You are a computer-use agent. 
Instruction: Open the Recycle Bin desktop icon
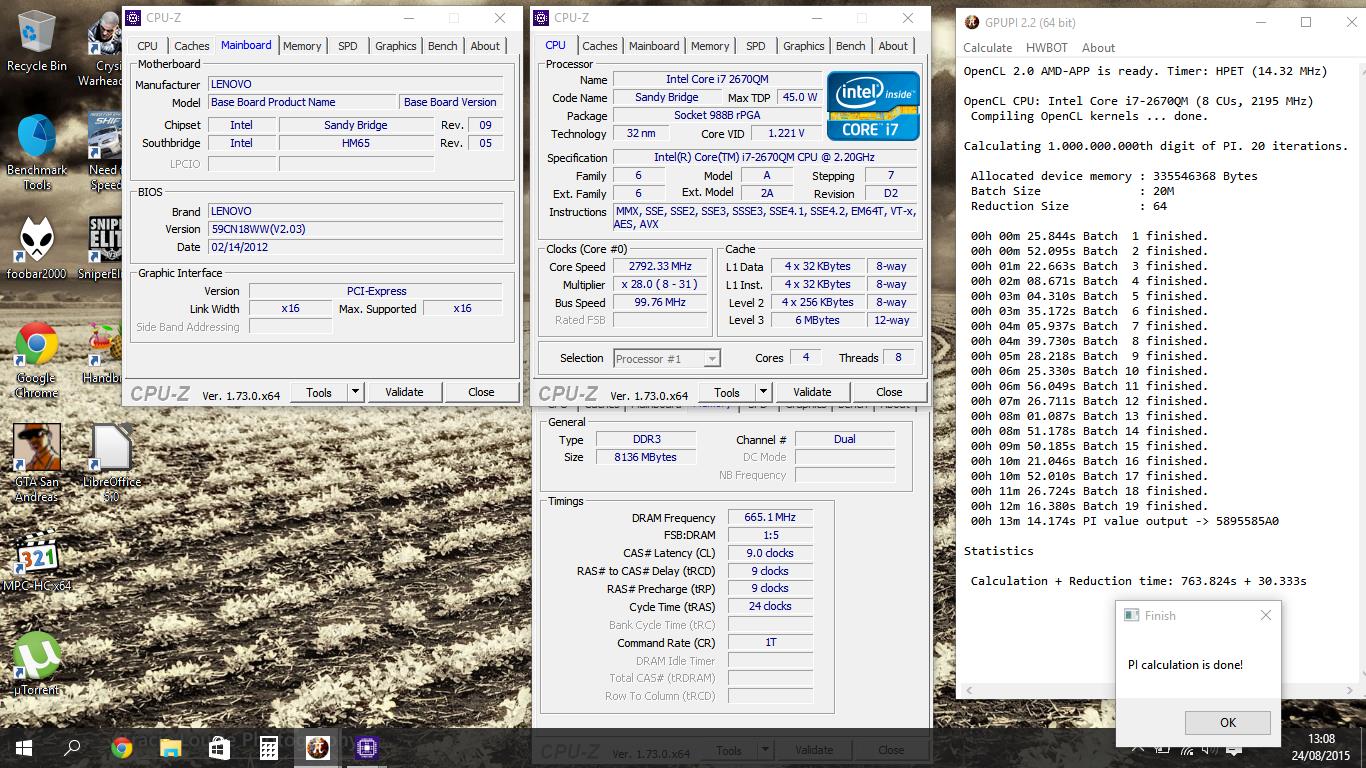[x=37, y=42]
